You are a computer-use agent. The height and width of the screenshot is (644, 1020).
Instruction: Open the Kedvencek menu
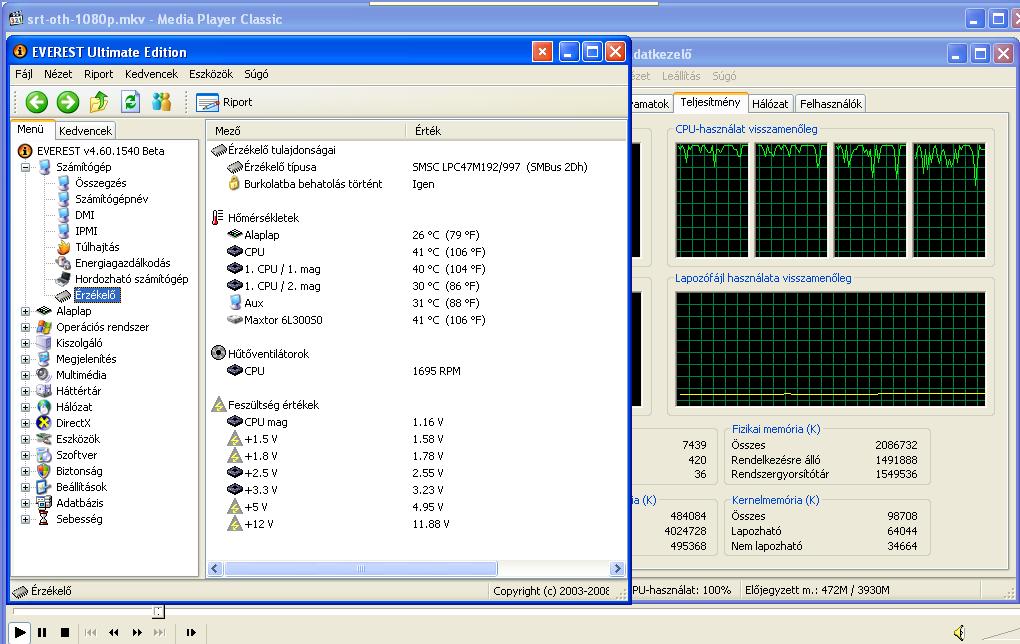tap(151, 74)
